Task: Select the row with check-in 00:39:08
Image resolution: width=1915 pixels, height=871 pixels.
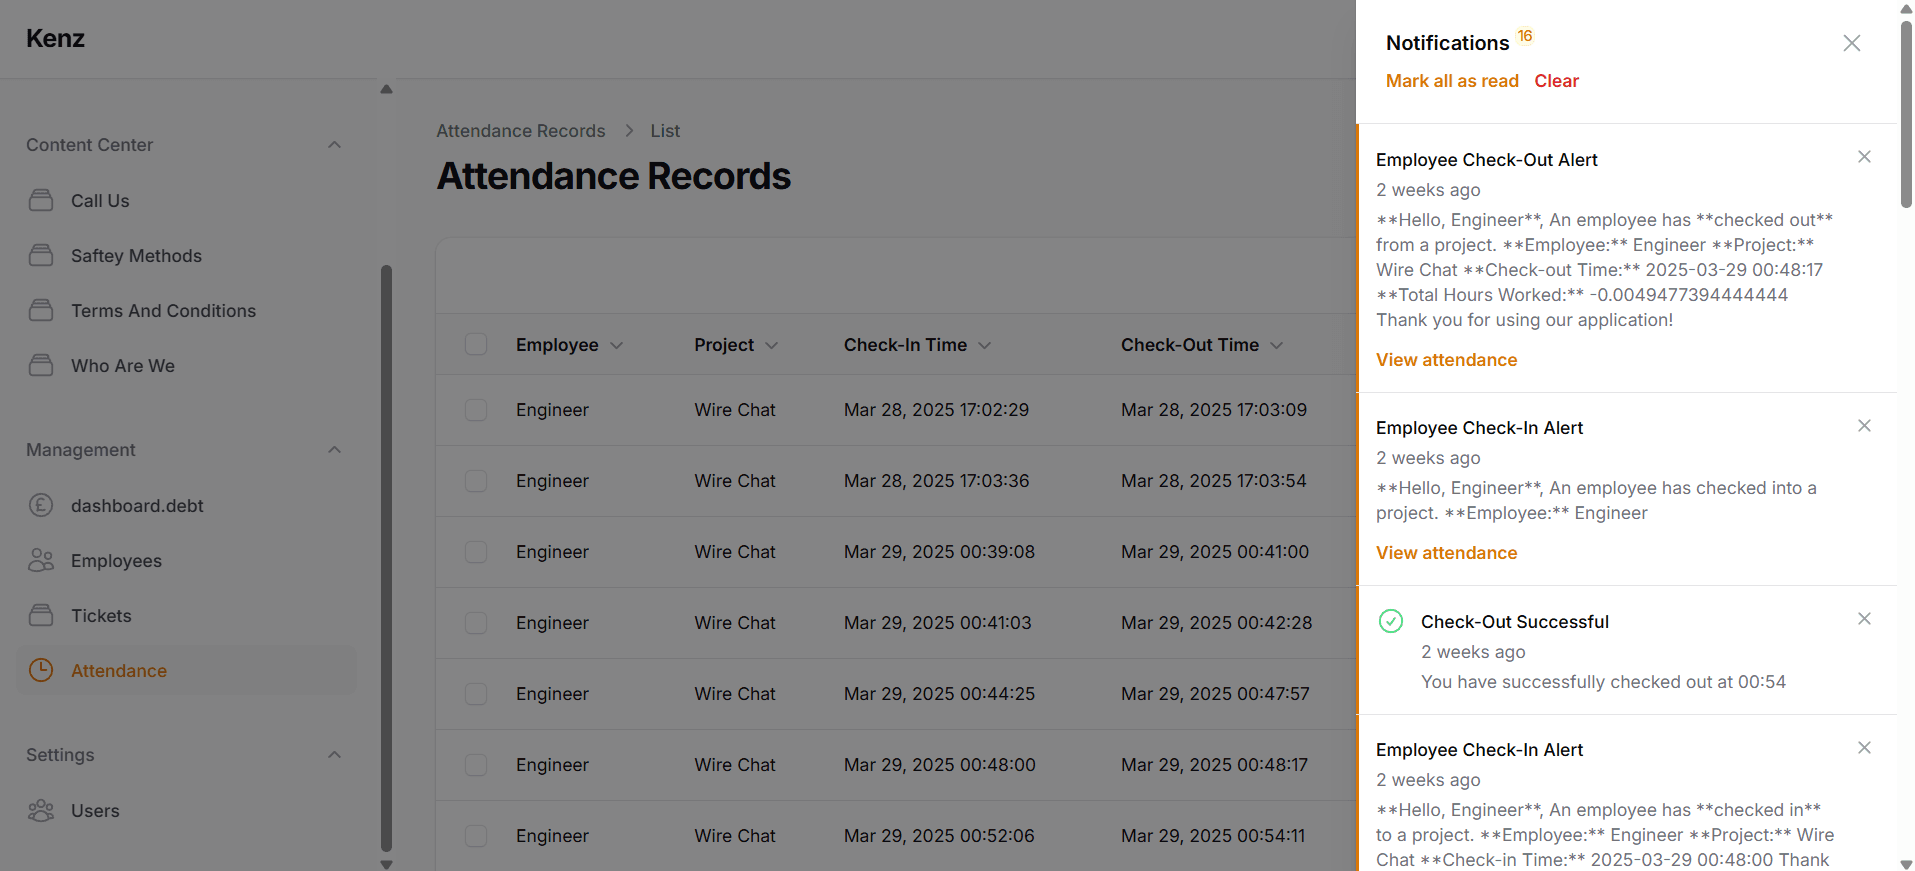Action: 476,552
